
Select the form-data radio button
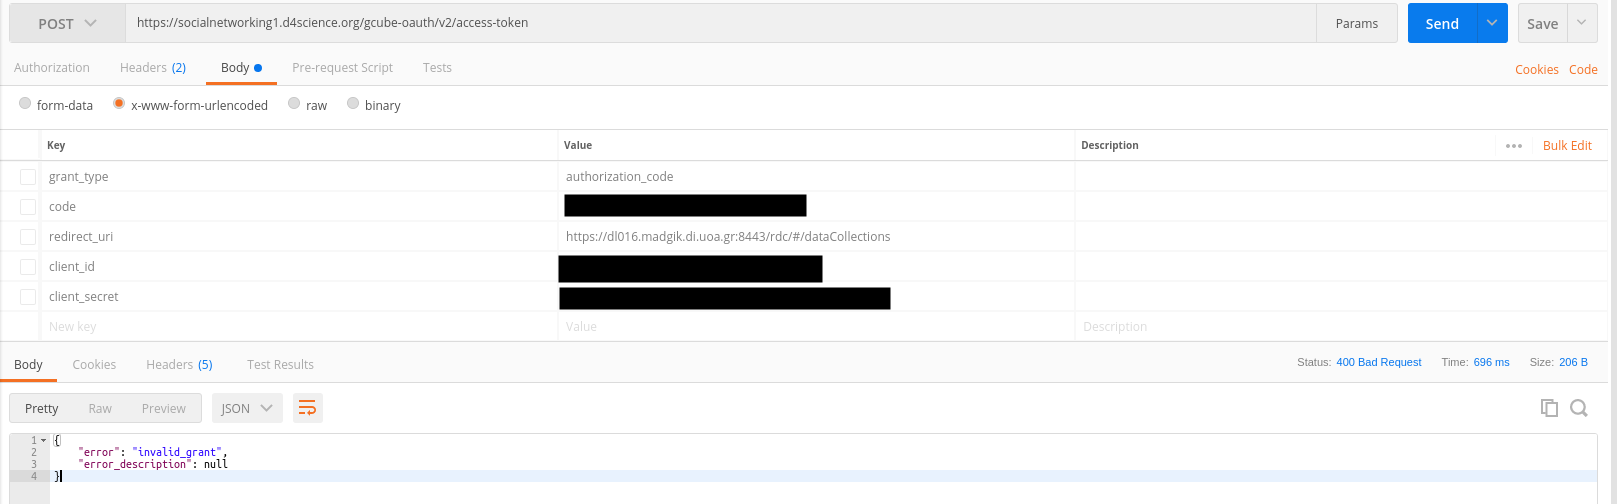(x=25, y=104)
